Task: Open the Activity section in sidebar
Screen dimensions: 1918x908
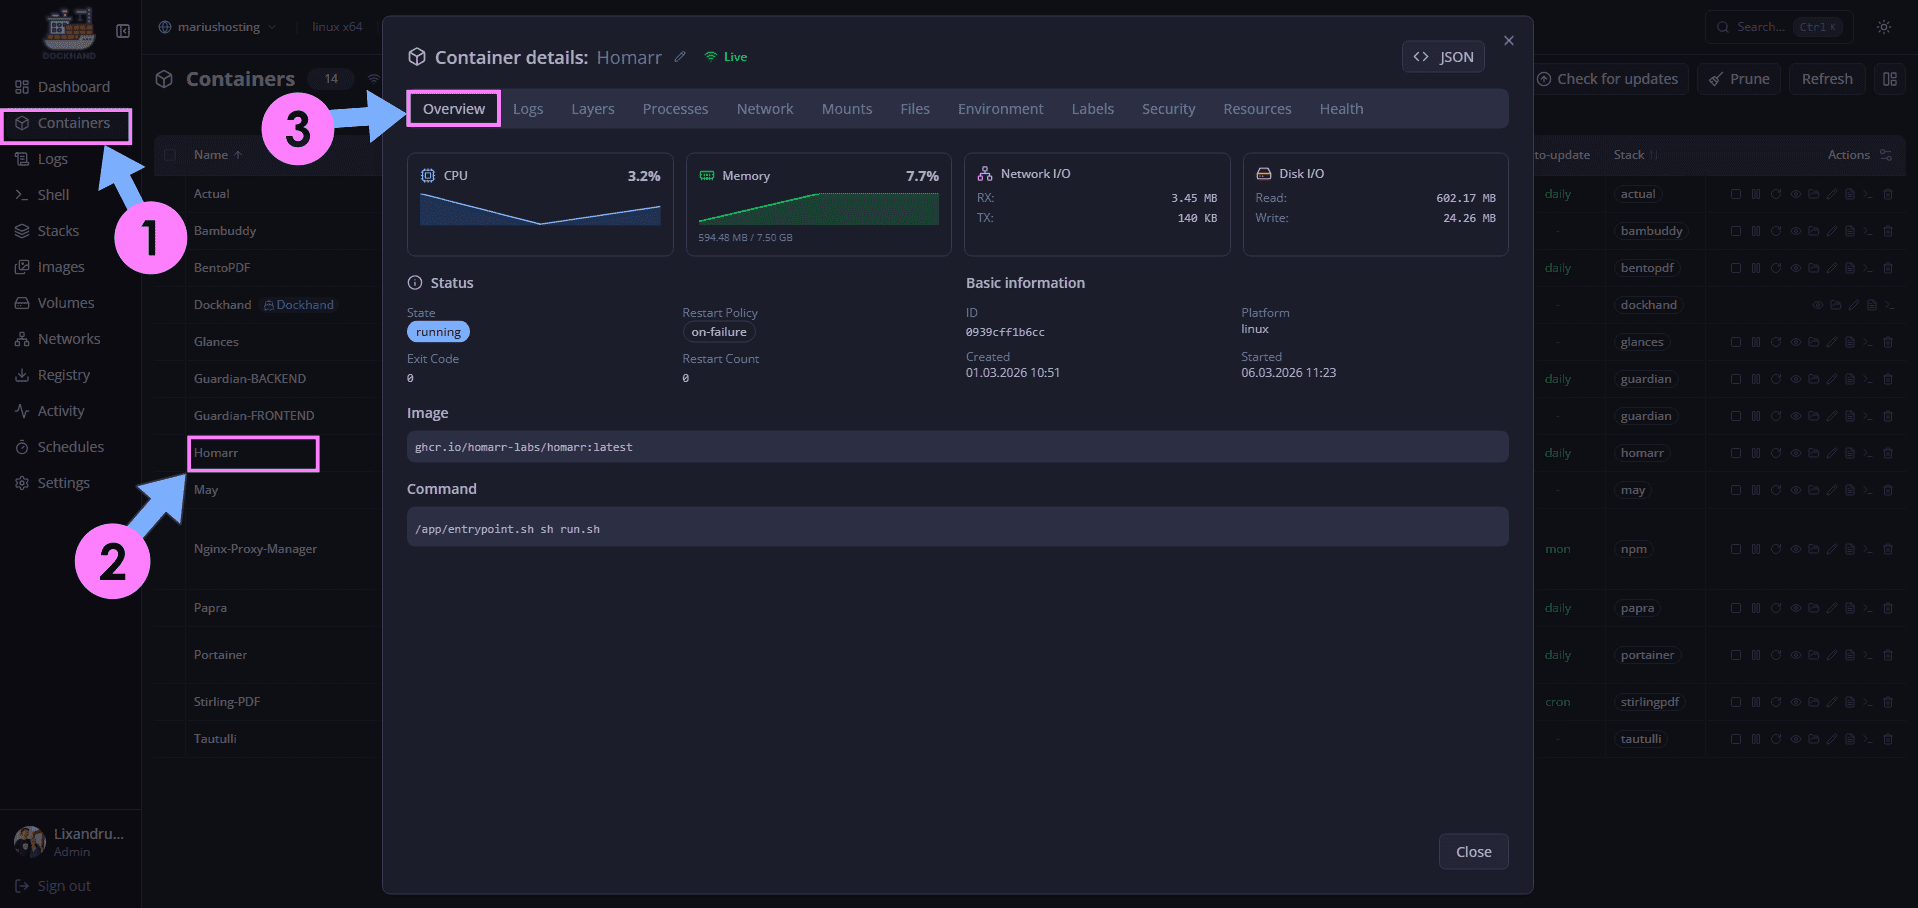Action: (x=60, y=410)
